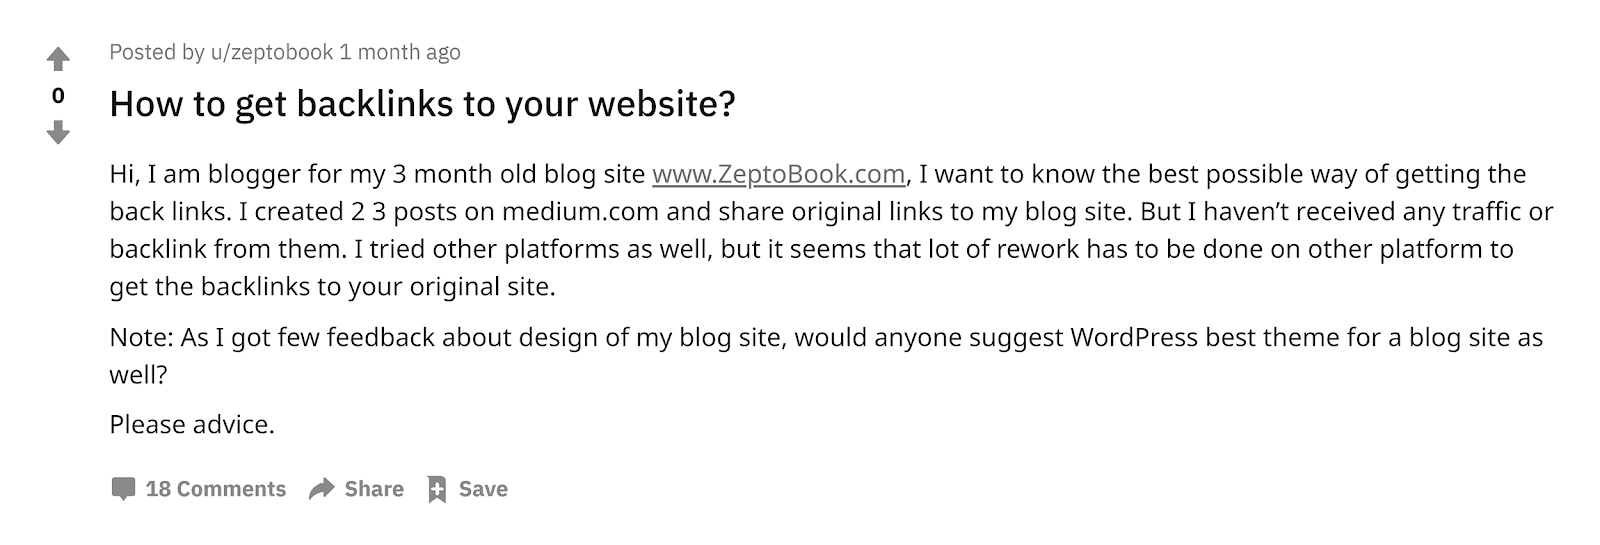
Task: Click the "Posted by" label text
Action: pos(157,52)
